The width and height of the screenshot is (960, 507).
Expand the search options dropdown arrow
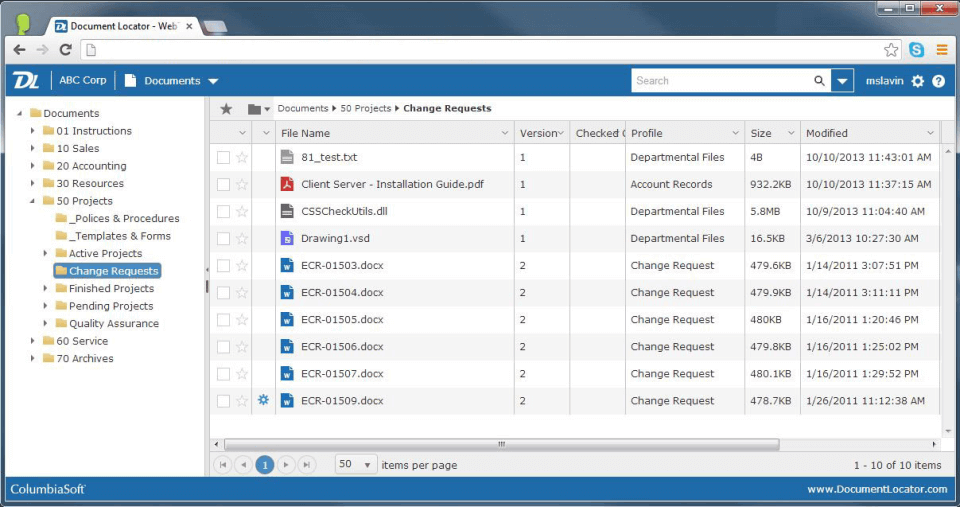842,81
